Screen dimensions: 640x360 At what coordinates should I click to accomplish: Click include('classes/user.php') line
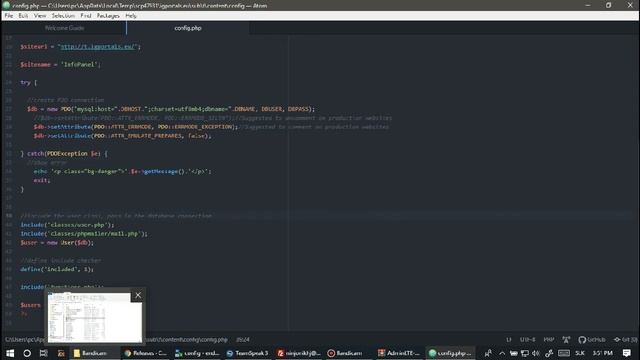click(67, 225)
